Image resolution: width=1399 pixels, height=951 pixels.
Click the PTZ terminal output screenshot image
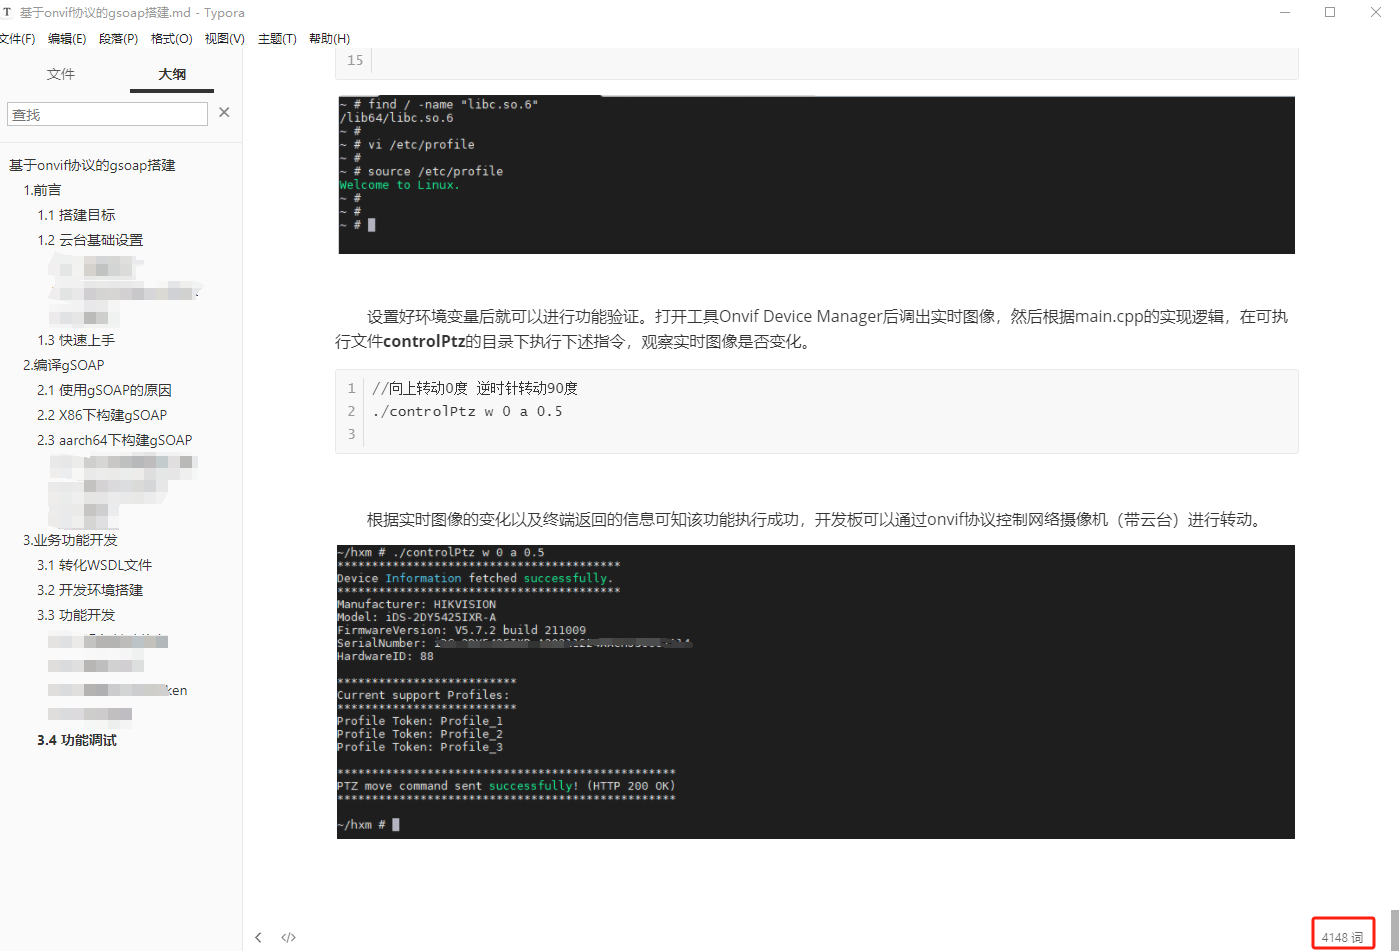coord(816,691)
